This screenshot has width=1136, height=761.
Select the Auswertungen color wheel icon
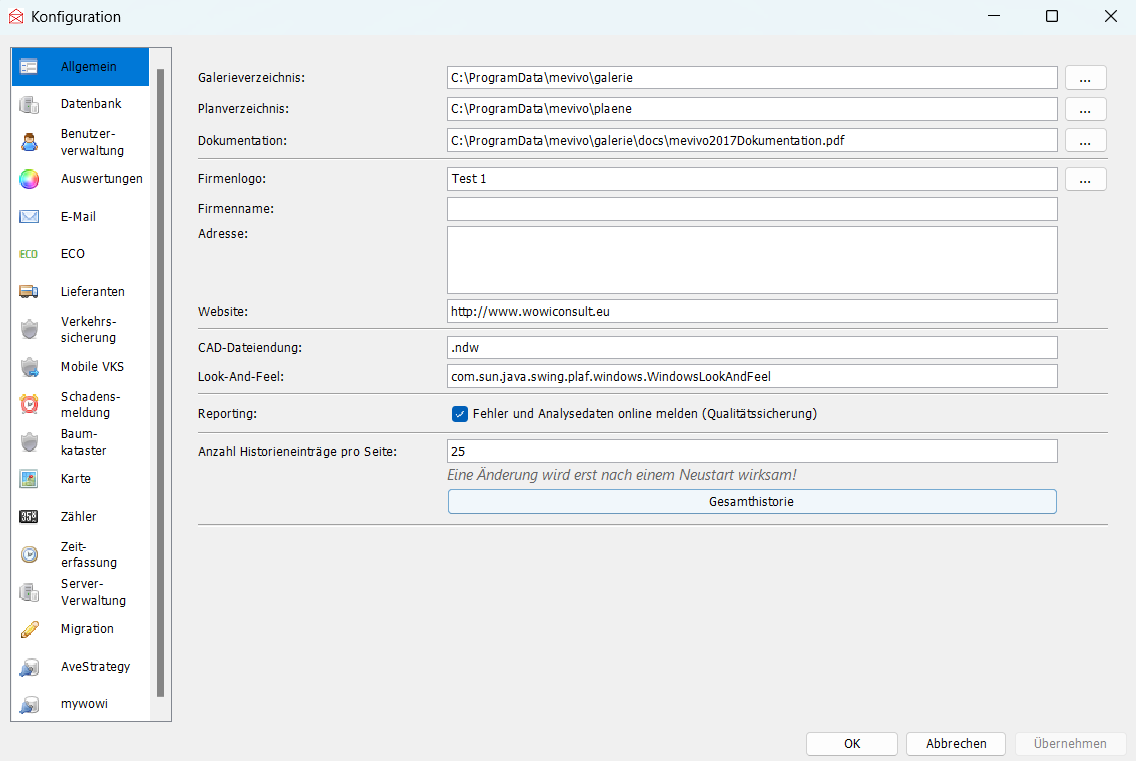click(x=29, y=179)
